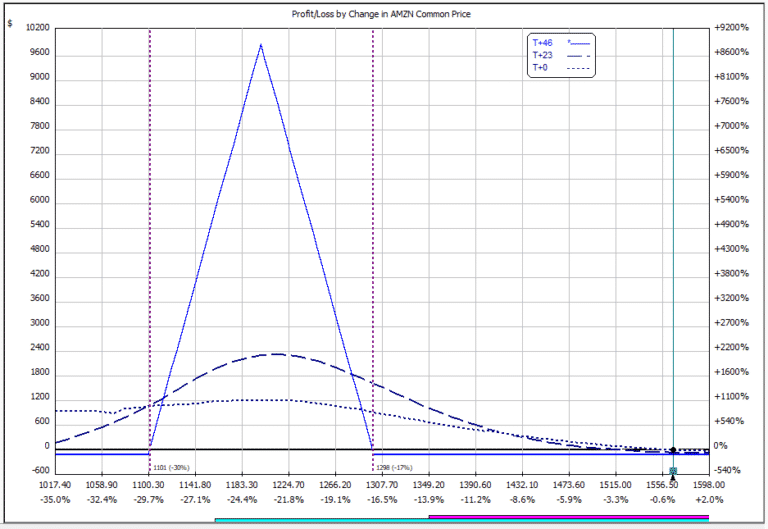
Task: Click the chart title Profit/Loss by Change
Action: 381,14
